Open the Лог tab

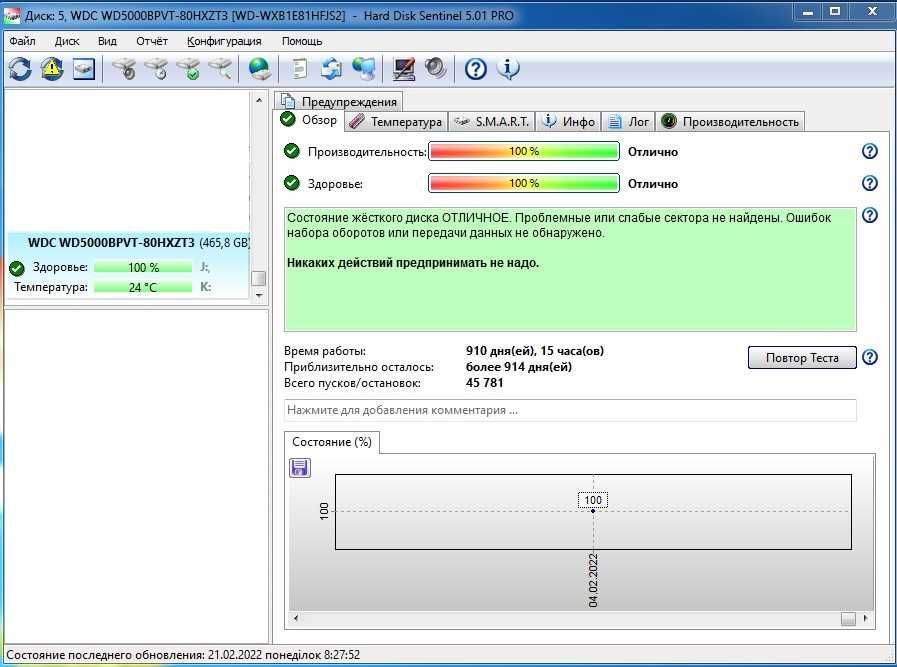(628, 122)
